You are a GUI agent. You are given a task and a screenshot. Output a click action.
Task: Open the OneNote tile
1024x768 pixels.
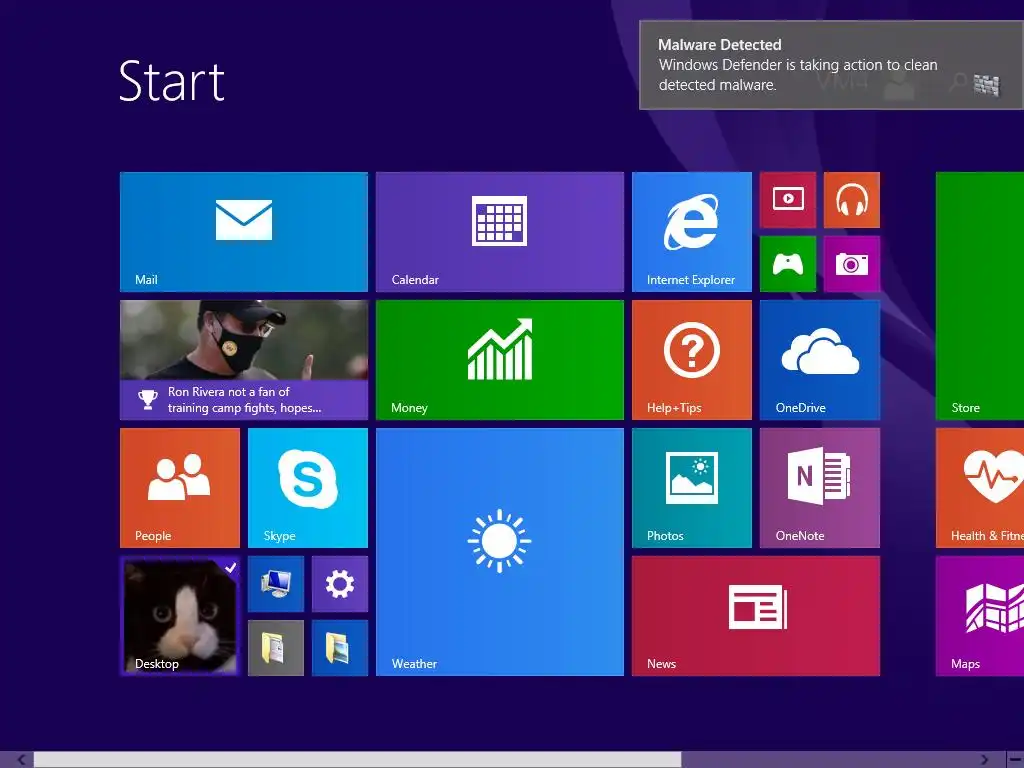pyautogui.click(x=820, y=488)
